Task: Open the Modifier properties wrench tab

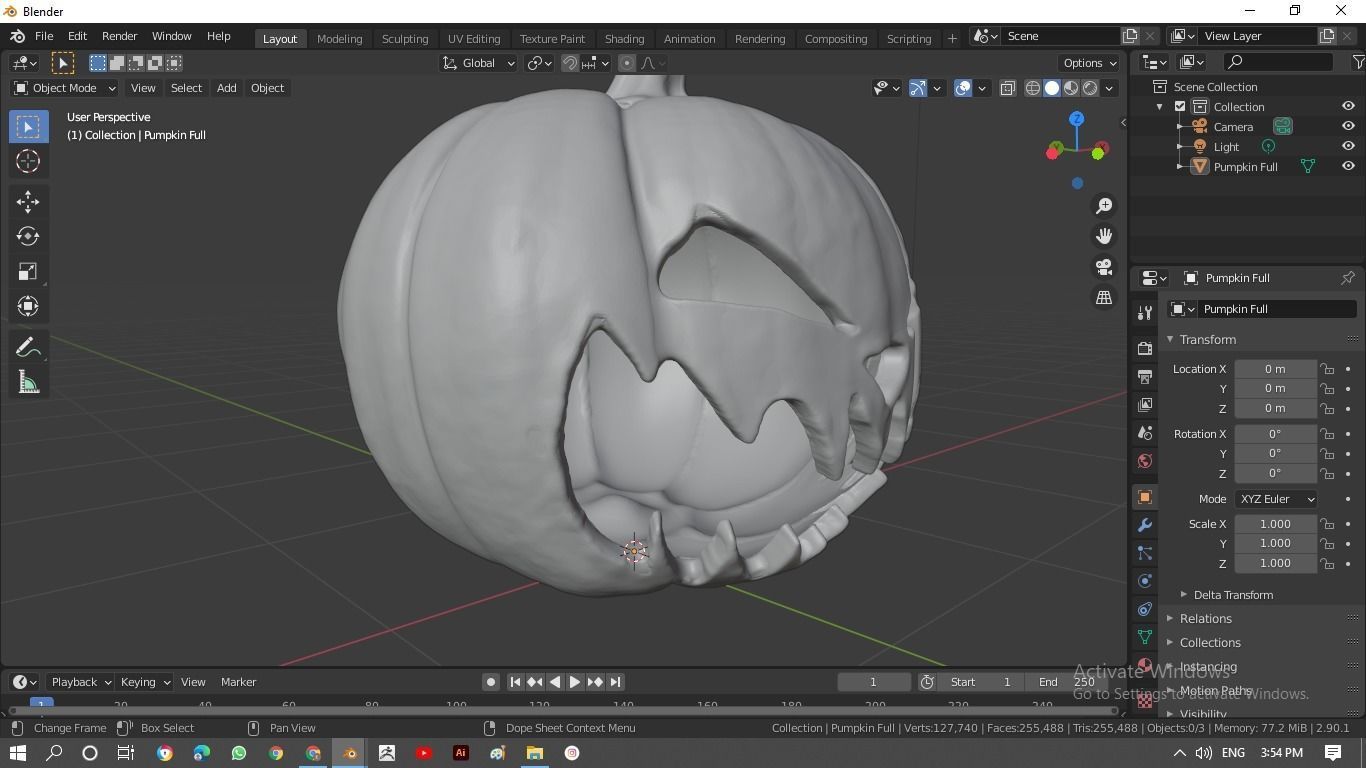Action: tap(1145, 525)
